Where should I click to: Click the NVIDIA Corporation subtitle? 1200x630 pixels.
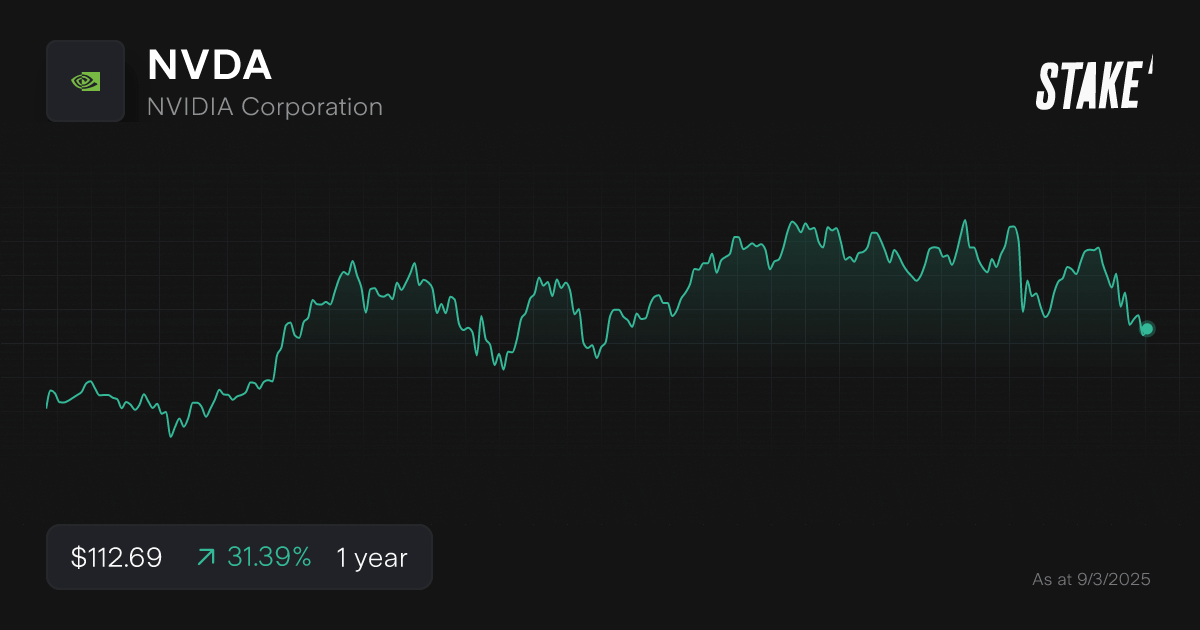(265, 106)
